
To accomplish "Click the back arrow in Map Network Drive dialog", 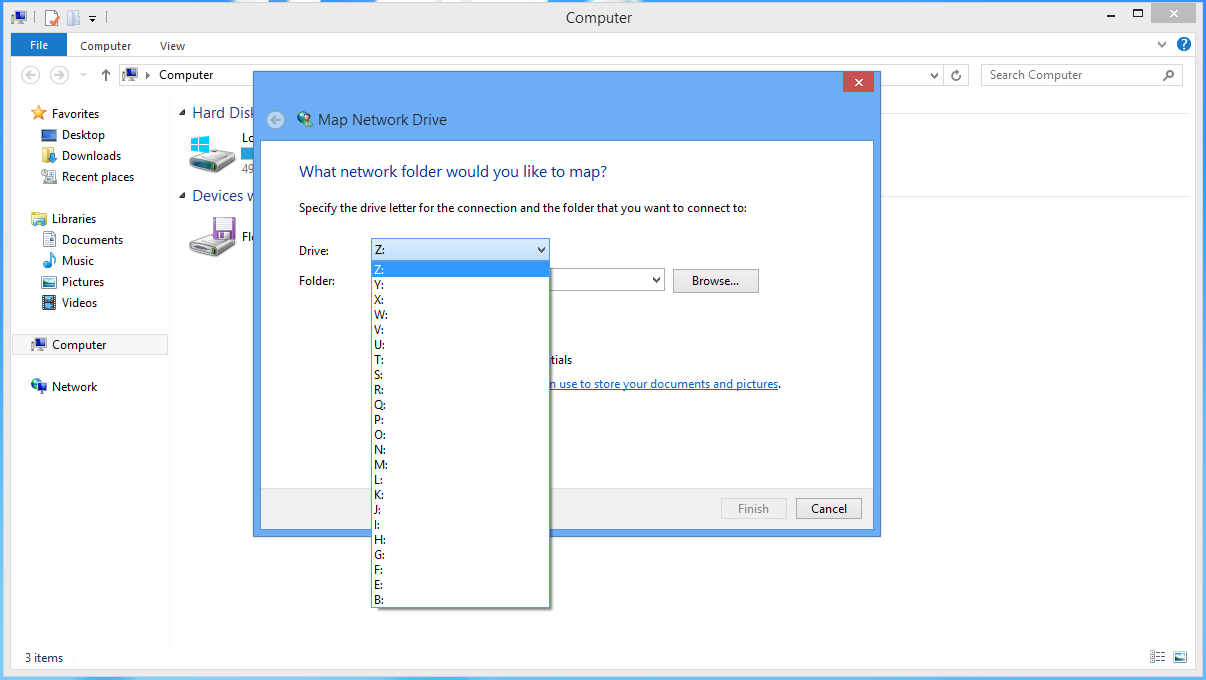I will tap(275, 119).
